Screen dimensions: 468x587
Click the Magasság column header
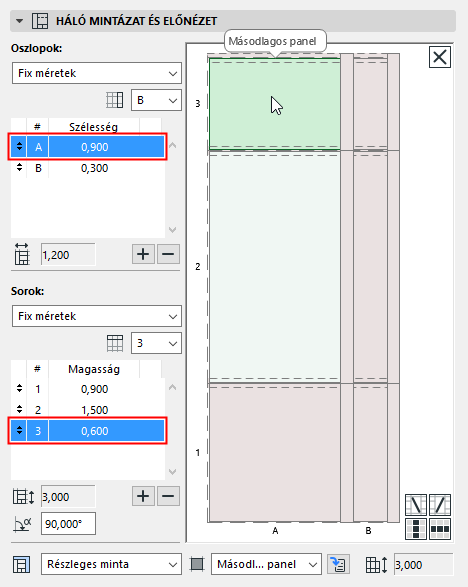coord(94,369)
